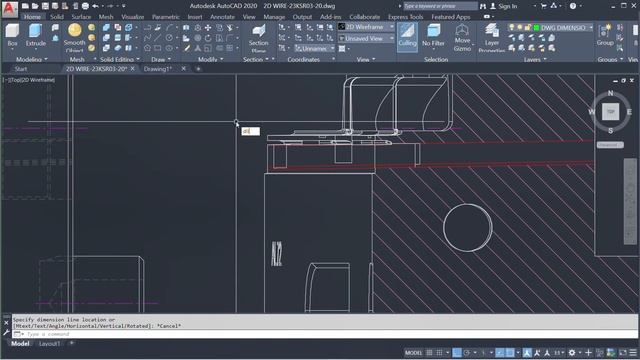Viewport: 640px width, 360px height.
Task: Open the AutoCAD application menu logo
Action: point(10,9)
